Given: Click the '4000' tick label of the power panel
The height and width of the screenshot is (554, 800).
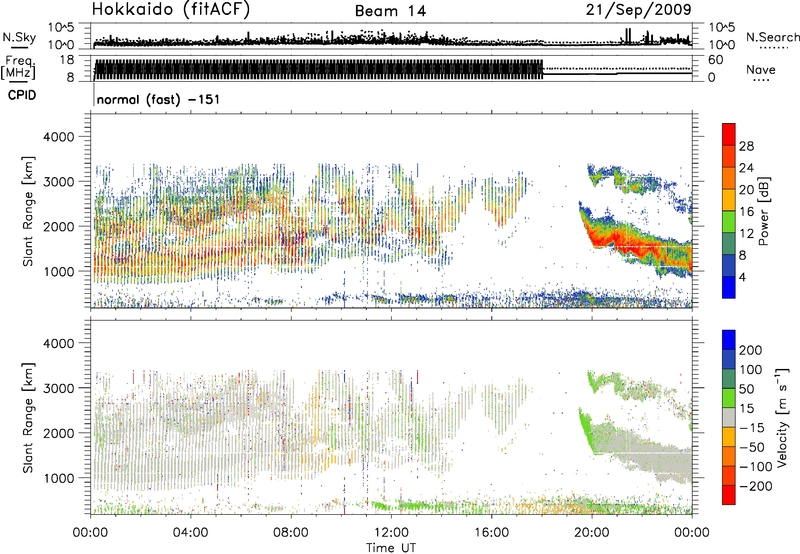Looking at the screenshot, I should pos(58,137).
